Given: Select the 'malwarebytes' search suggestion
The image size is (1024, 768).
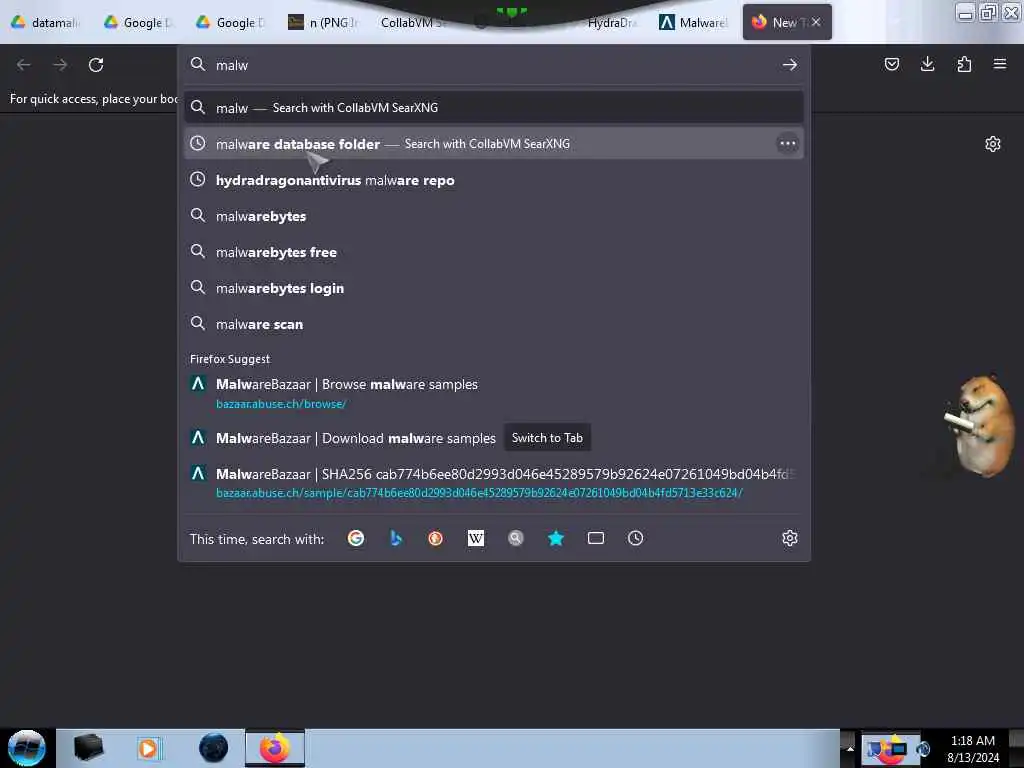Looking at the screenshot, I should click(x=493, y=216).
